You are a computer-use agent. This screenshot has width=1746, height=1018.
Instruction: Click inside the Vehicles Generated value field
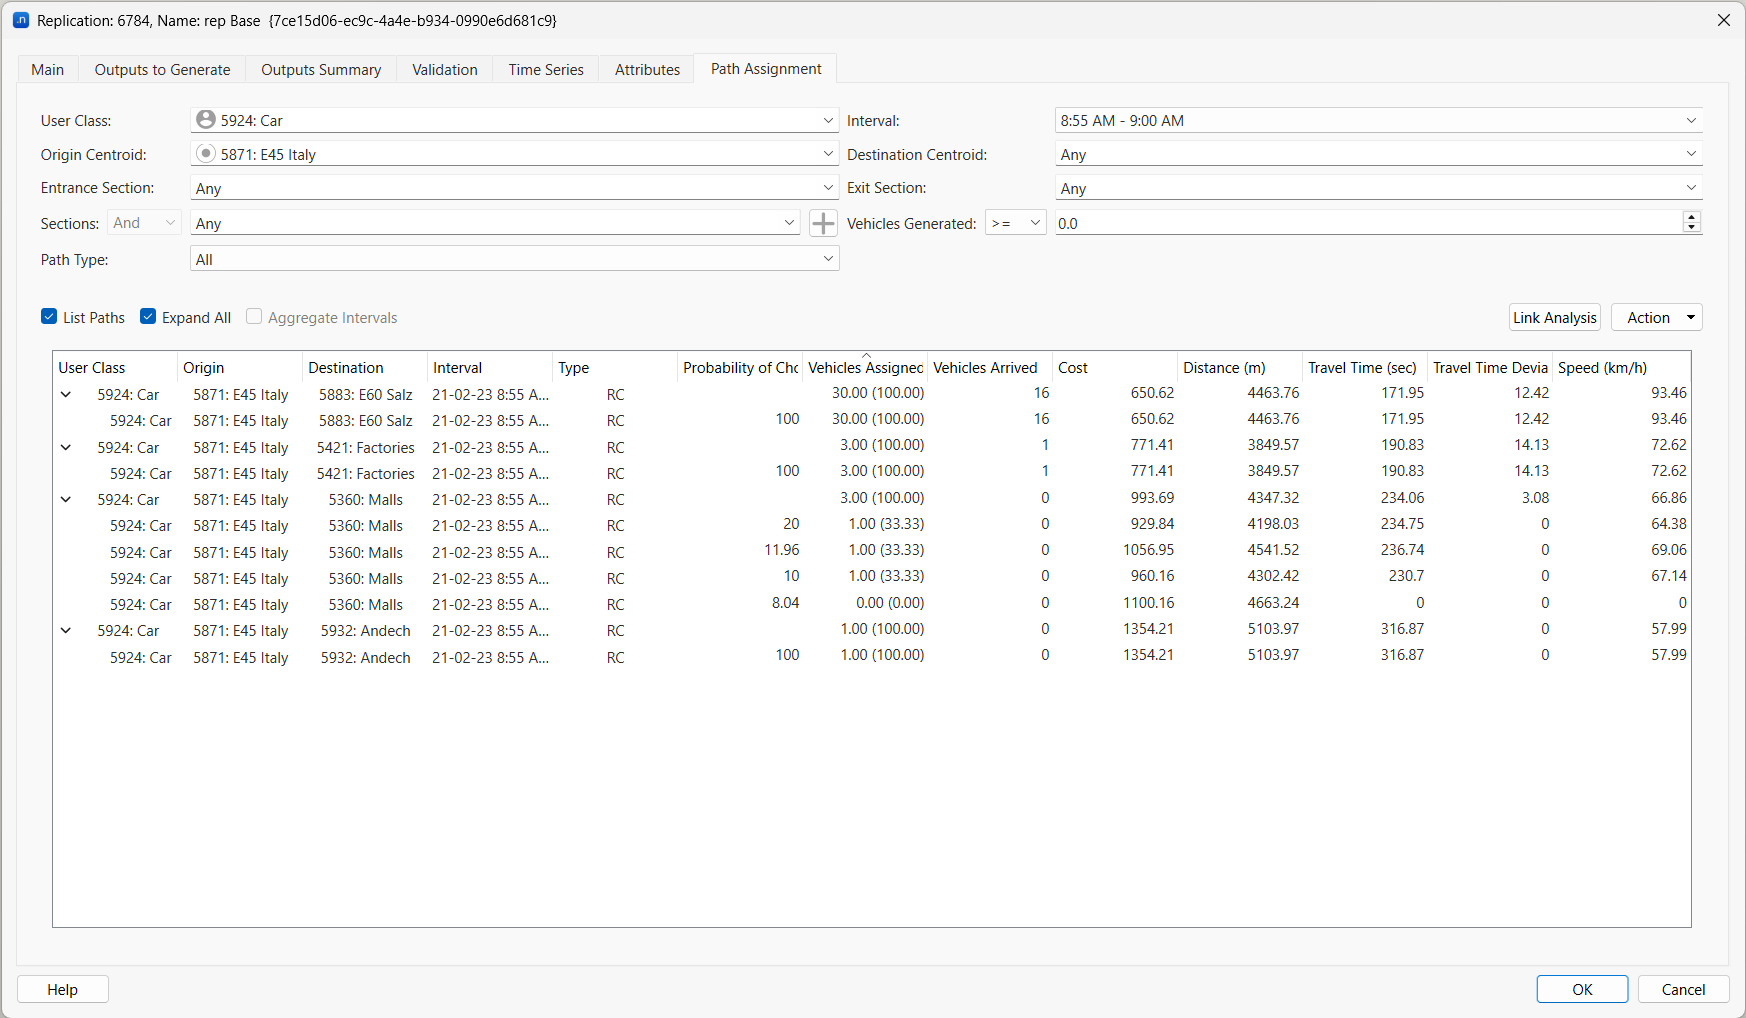pyautogui.click(x=1300, y=222)
